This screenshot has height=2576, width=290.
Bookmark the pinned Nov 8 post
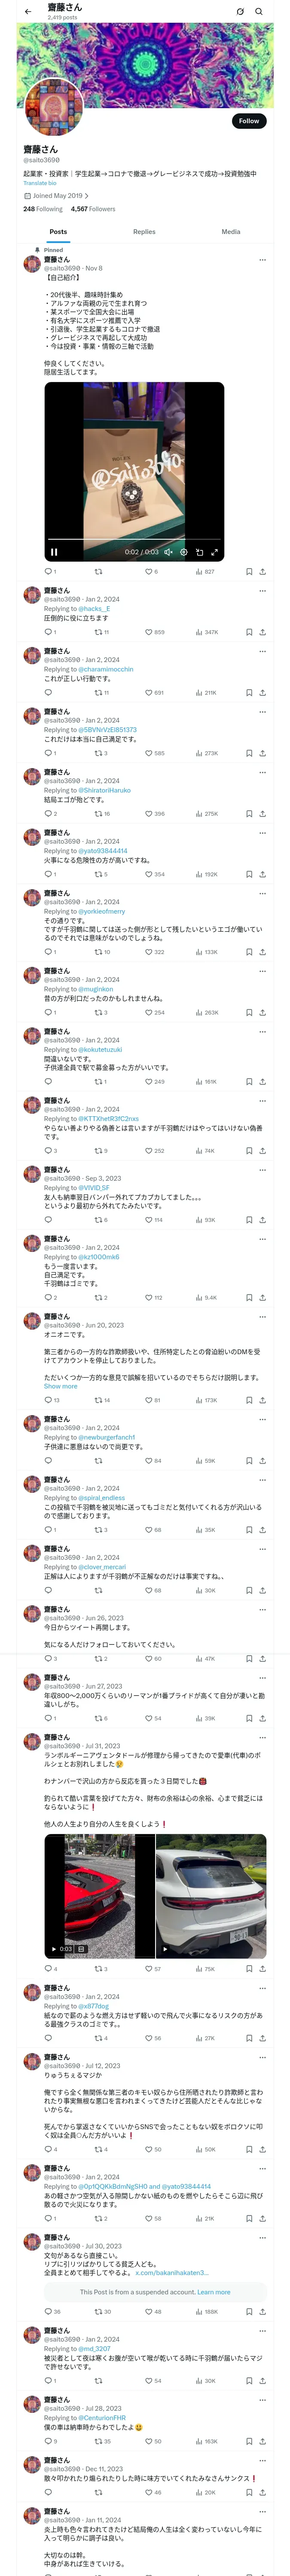(249, 572)
